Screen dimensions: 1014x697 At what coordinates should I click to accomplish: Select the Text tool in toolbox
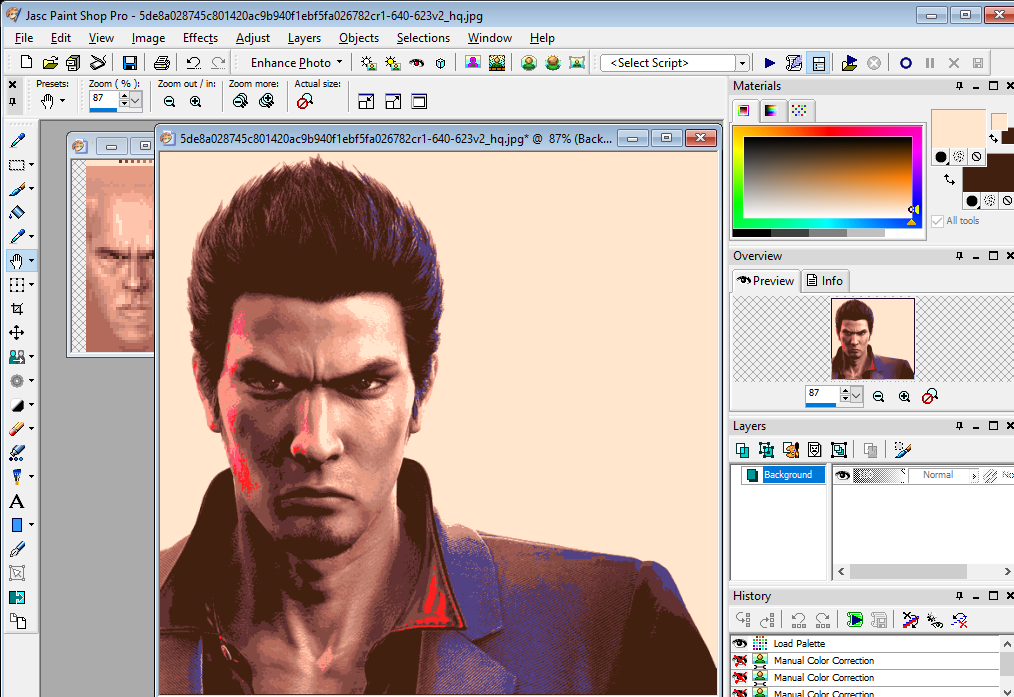click(x=17, y=501)
